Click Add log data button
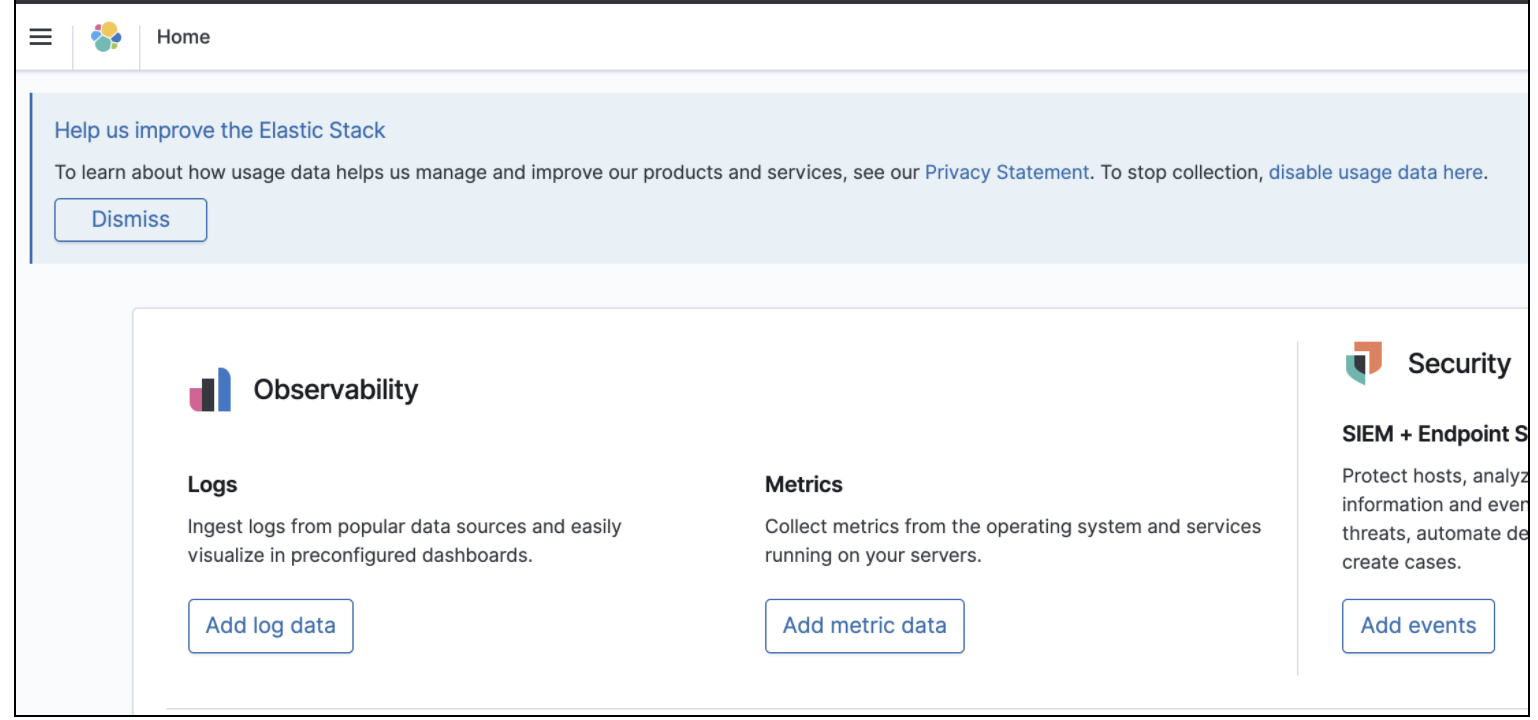The image size is (1538, 720). pos(271,626)
